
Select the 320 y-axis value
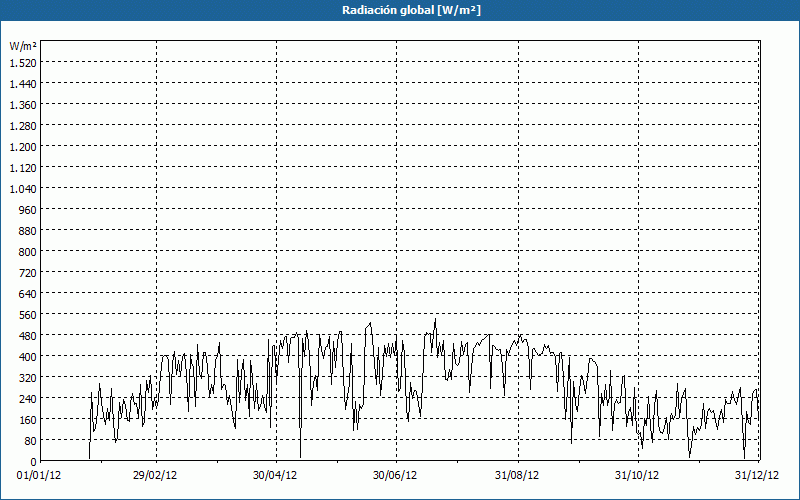pyautogui.click(x=28, y=378)
